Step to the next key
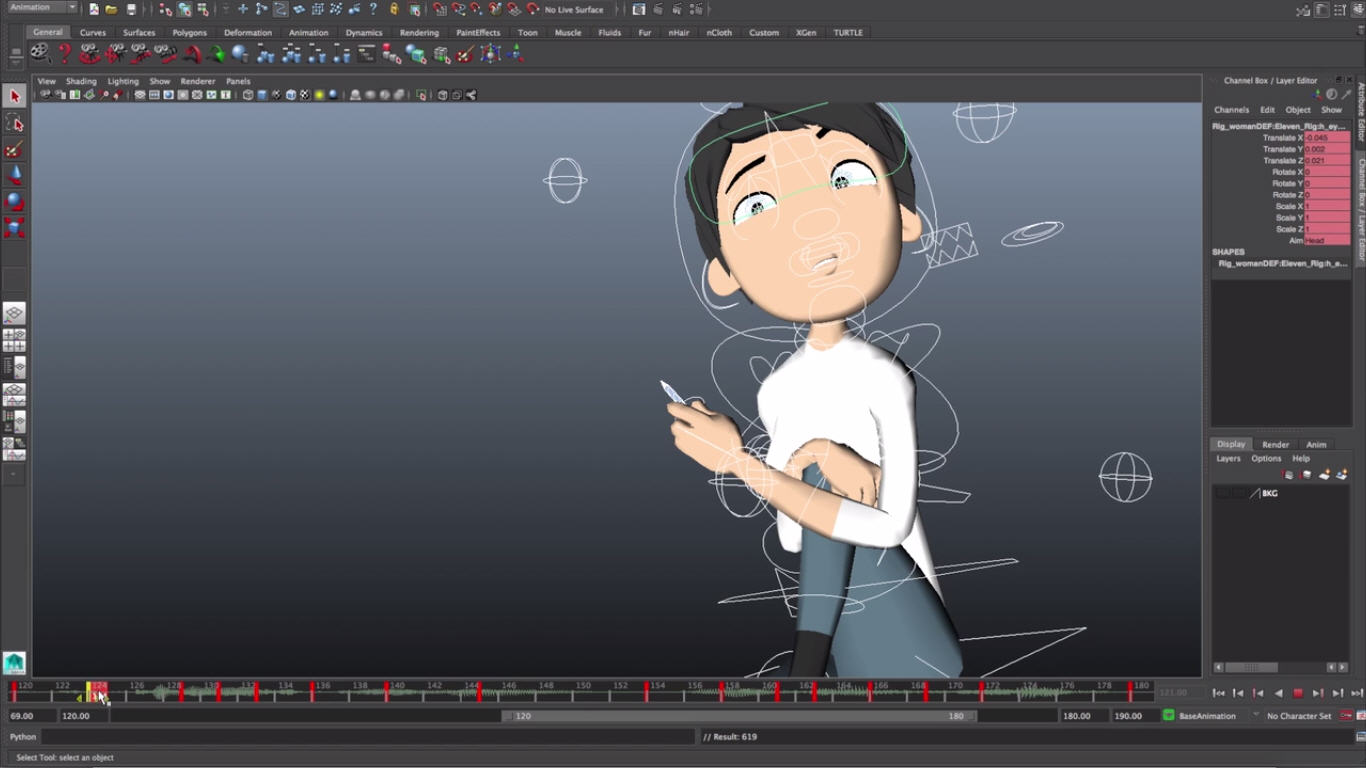Screen dimensions: 1366x768 1318,693
